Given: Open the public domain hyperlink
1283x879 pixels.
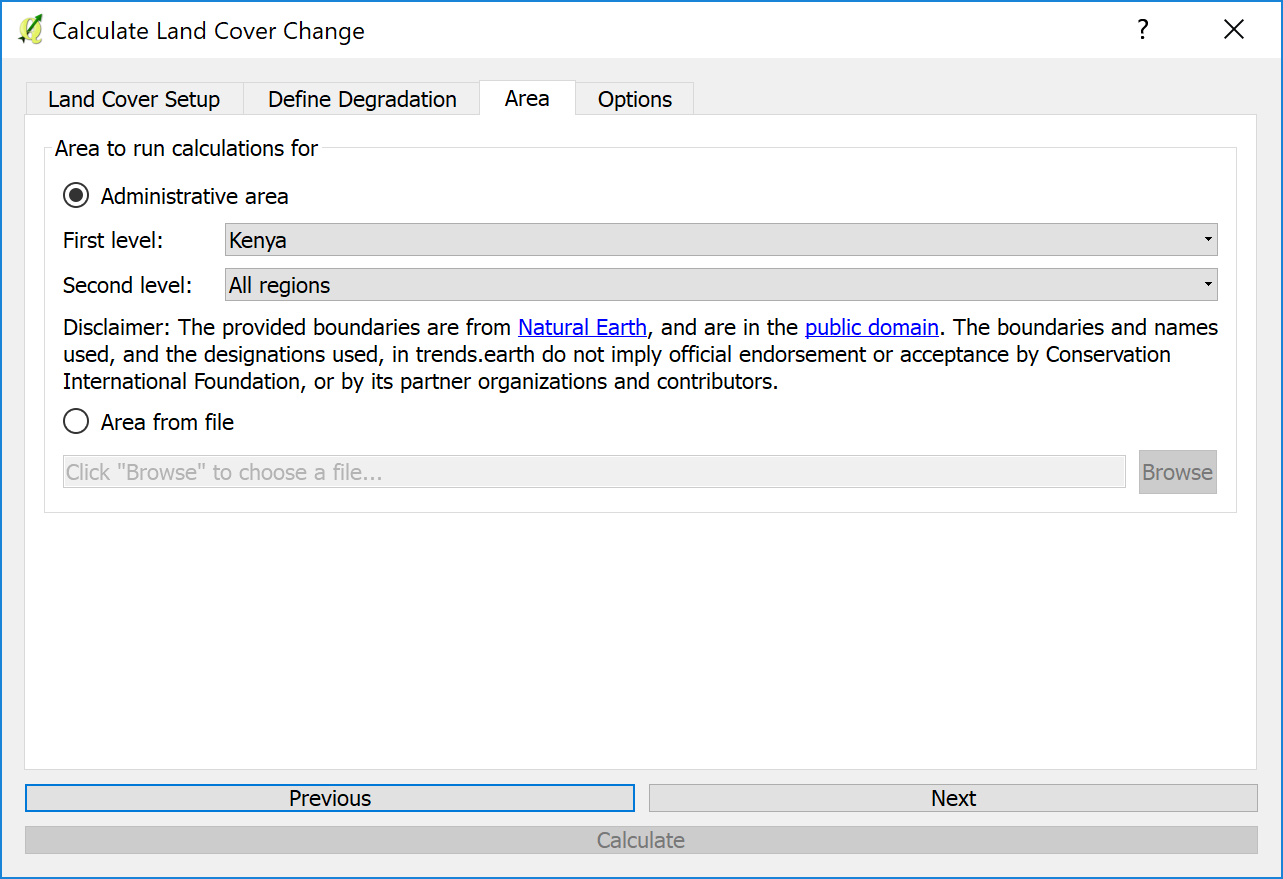Looking at the screenshot, I should 871,327.
